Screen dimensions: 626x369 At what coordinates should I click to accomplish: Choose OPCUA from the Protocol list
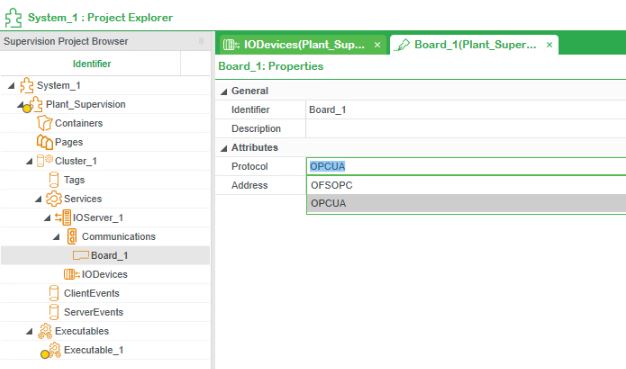(466, 203)
